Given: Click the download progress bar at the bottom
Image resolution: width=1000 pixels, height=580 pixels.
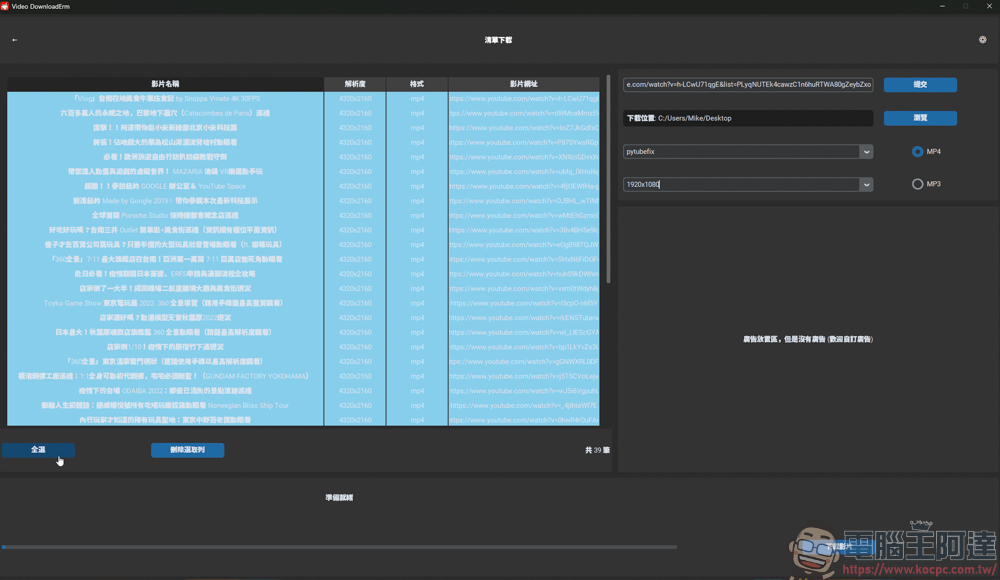Looking at the screenshot, I should 339,547.
